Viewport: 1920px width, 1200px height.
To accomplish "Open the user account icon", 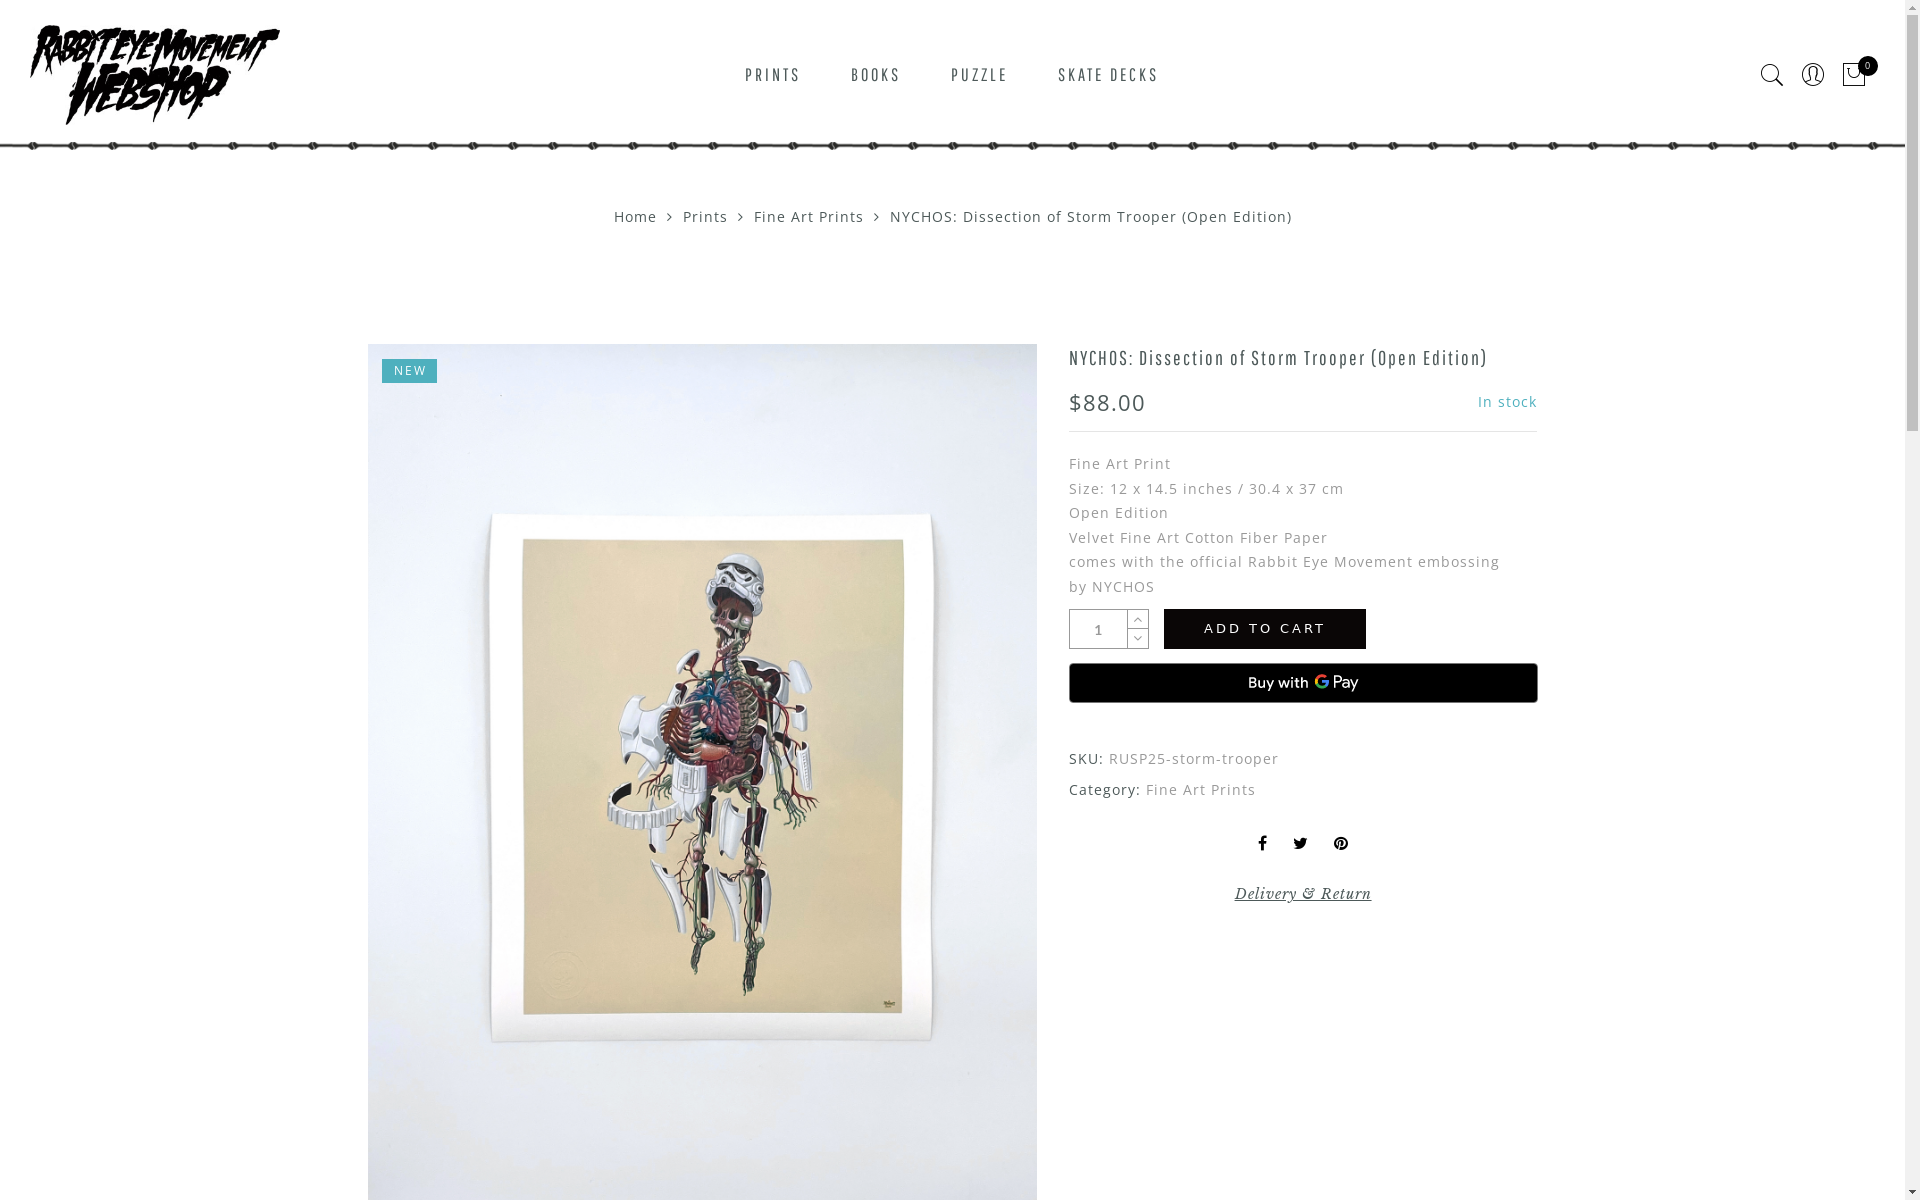I will click(x=1812, y=75).
